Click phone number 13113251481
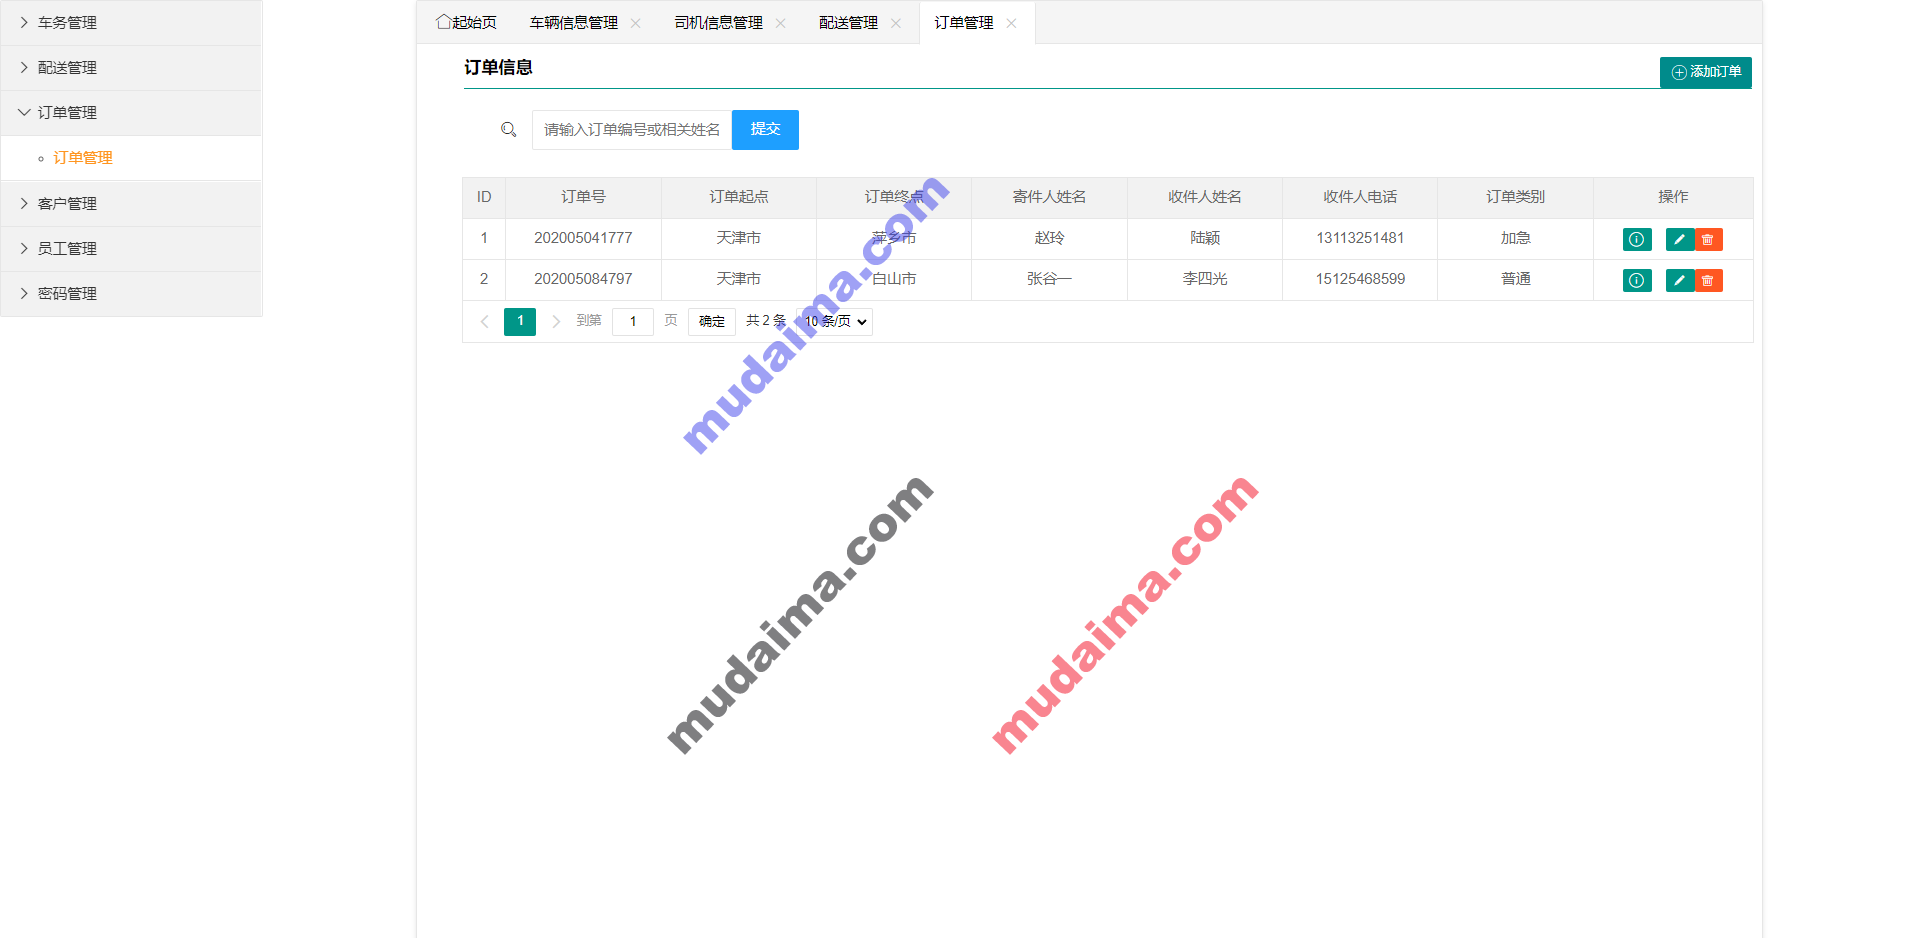The height and width of the screenshot is (938, 1920). 1360,238
